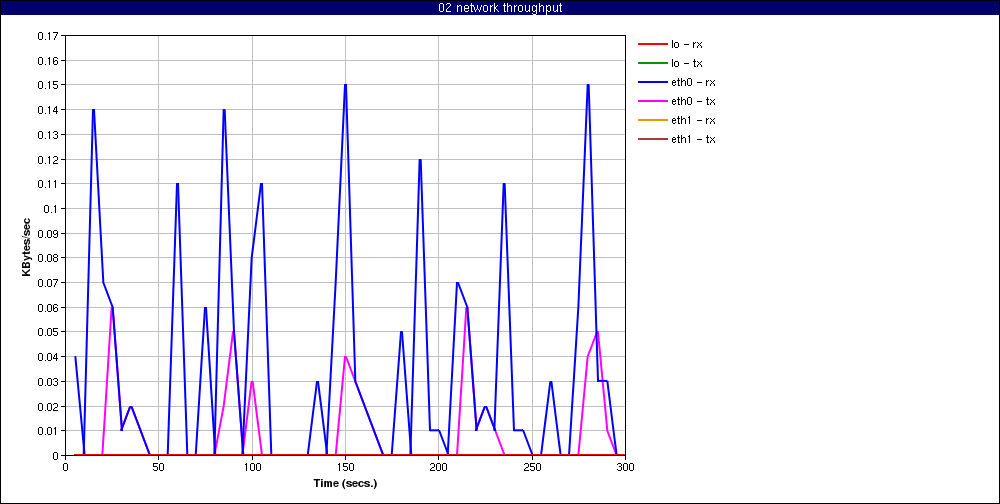Viewport: 1000px width, 504px height.
Task: Click the 100 x-axis tick label
Action: pos(252,466)
